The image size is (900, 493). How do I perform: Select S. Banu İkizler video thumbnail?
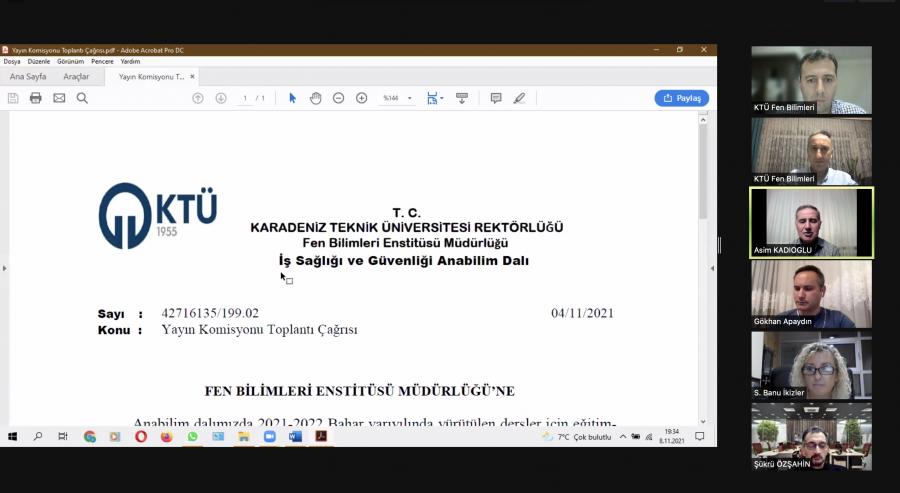coord(812,365)
